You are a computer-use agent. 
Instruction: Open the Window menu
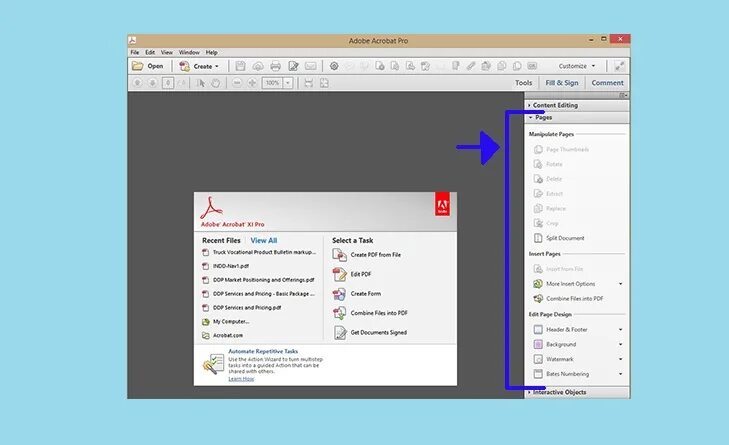click(x=189, y=53)
